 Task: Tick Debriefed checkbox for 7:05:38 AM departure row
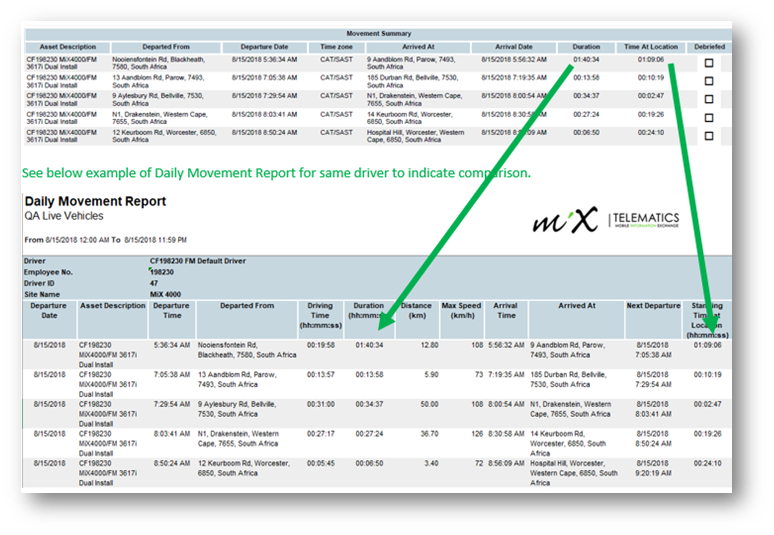point(709,81)
